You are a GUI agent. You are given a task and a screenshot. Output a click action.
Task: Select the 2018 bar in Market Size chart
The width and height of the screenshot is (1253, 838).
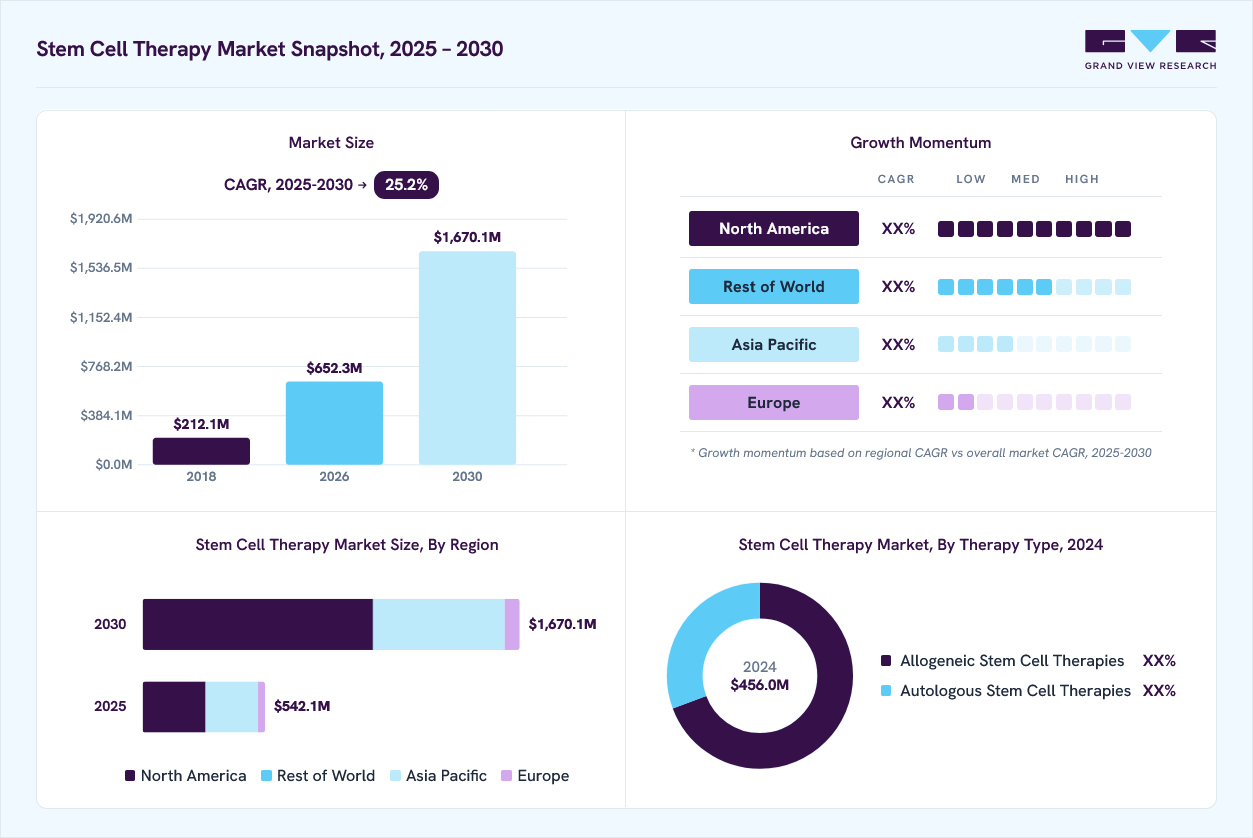tap(201, 451)
